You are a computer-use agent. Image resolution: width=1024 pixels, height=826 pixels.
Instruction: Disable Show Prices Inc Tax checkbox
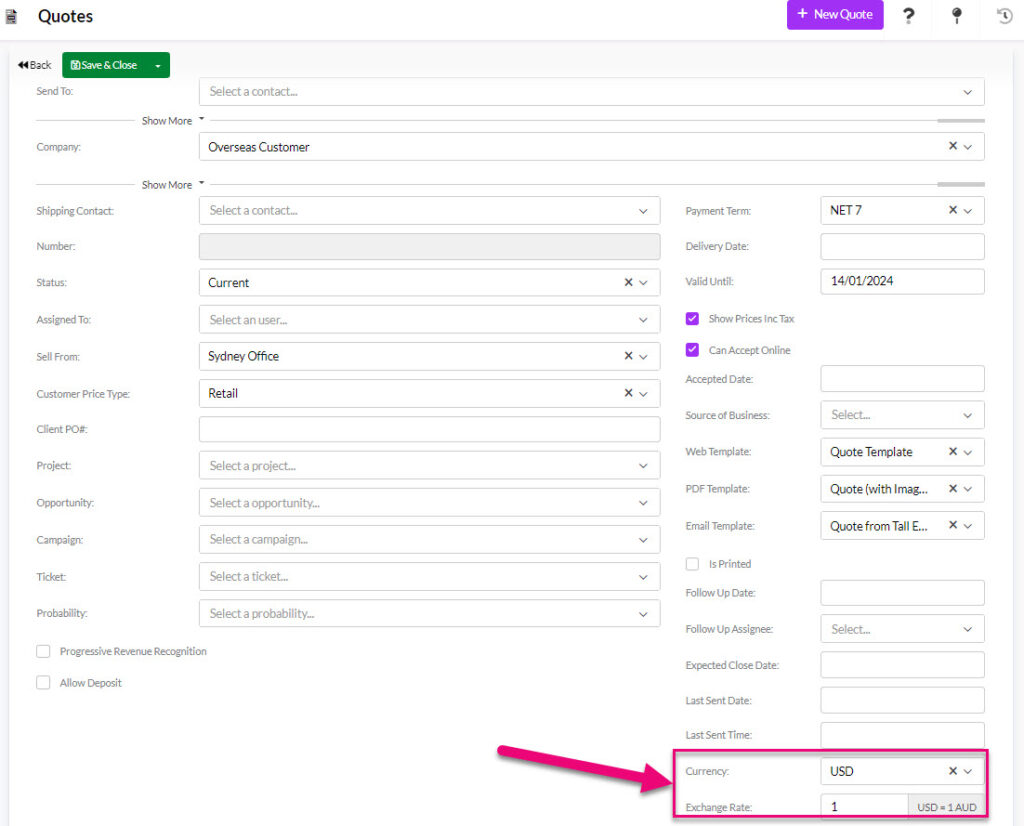(x=692, y=319)
